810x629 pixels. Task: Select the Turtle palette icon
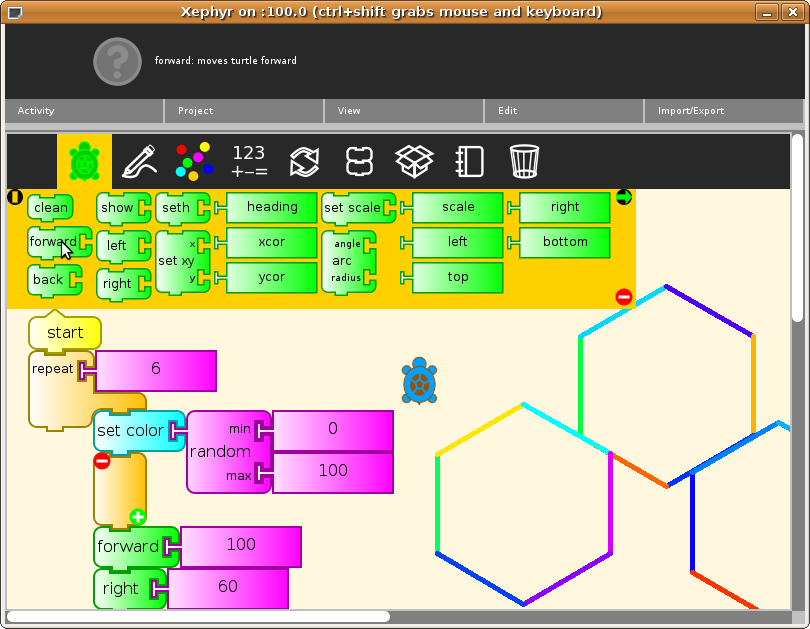coord(84,161)
